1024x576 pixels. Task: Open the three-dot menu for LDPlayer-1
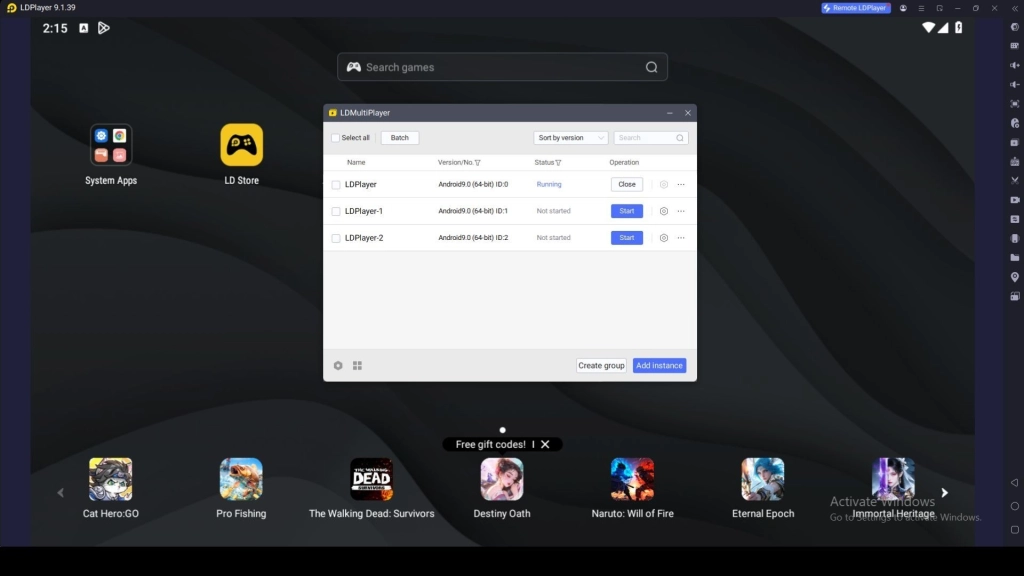click(681, 211)
